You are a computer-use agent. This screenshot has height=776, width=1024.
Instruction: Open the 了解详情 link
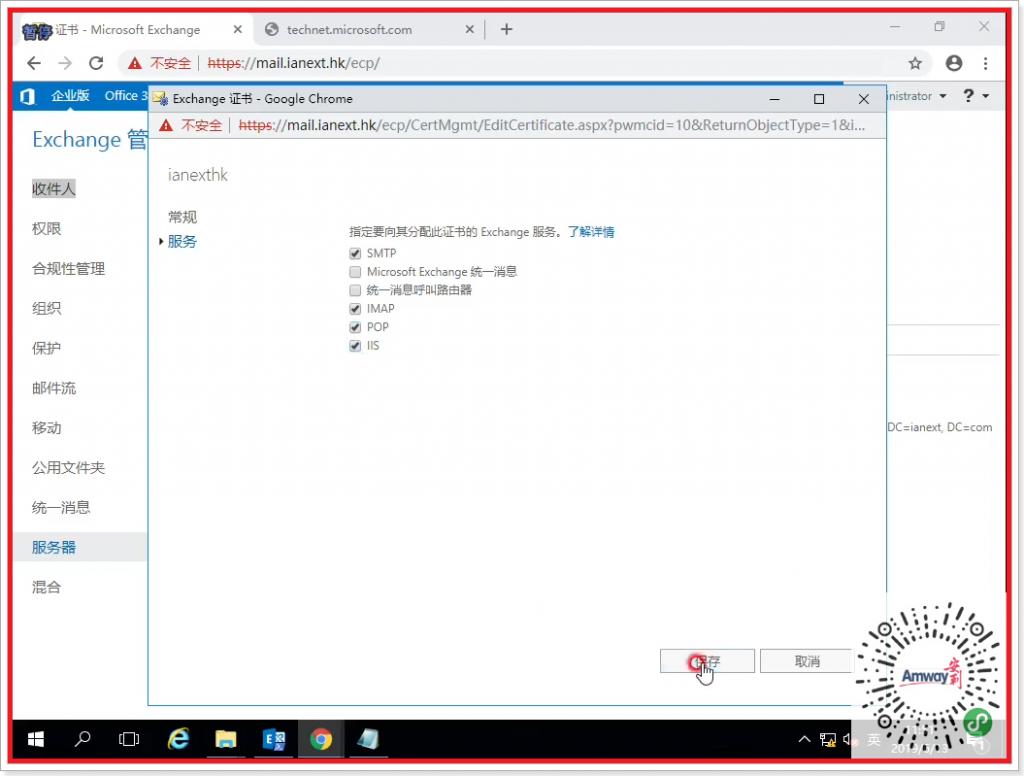pyautogui.click(x=591, y=232)
